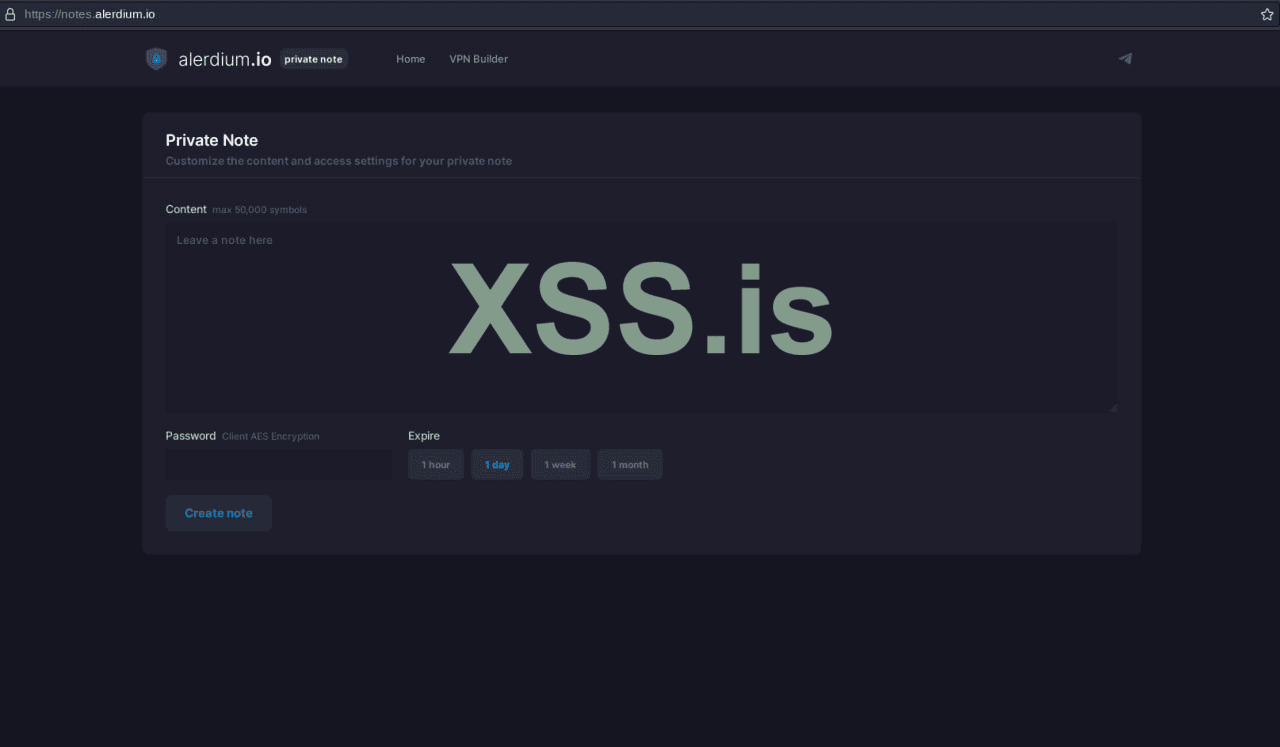The width and height of the screenshot is (1280, 747).
Task: Click the Content label
Action: pos(186,209)
